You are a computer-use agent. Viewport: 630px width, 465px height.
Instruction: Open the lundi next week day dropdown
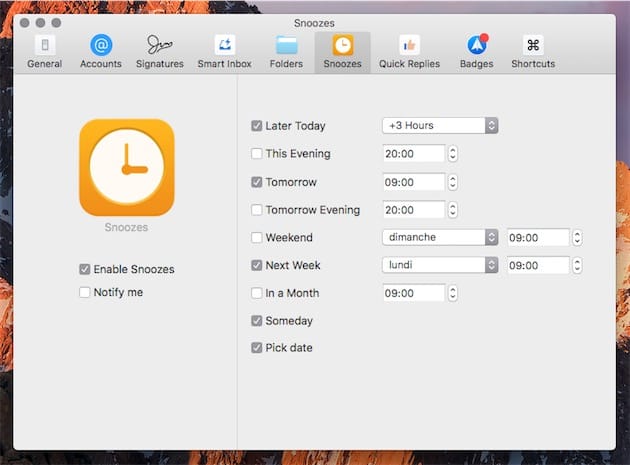(440, 265)
